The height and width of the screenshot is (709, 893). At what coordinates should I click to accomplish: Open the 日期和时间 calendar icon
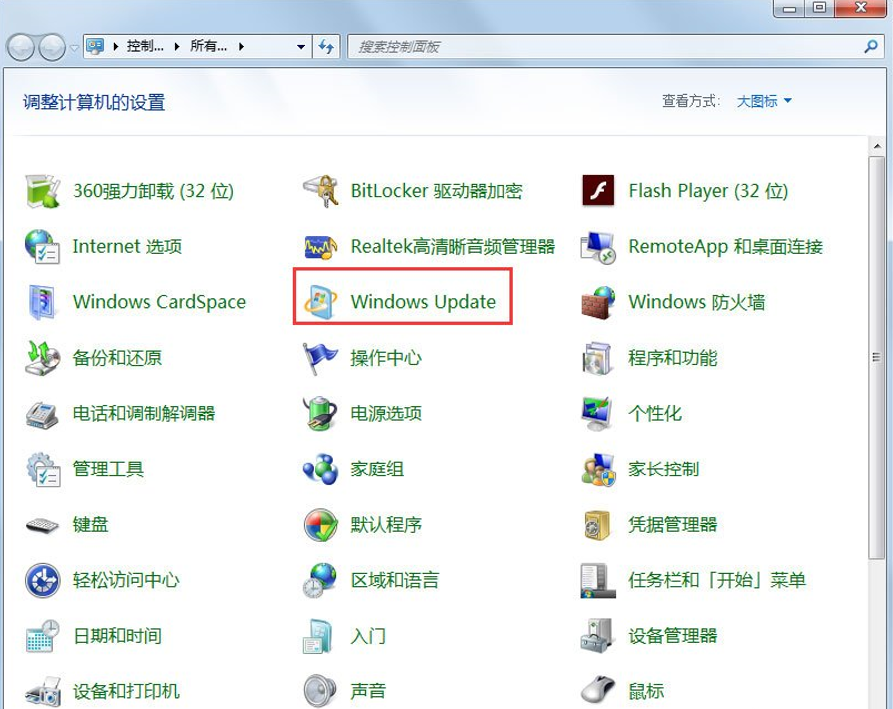(x=43, y=636)
